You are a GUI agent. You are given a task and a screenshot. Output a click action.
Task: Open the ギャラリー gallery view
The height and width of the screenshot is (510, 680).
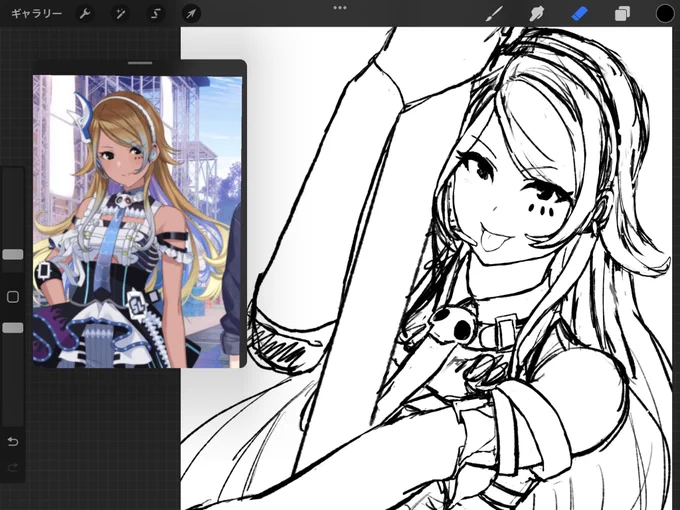[x=36, y=14]
